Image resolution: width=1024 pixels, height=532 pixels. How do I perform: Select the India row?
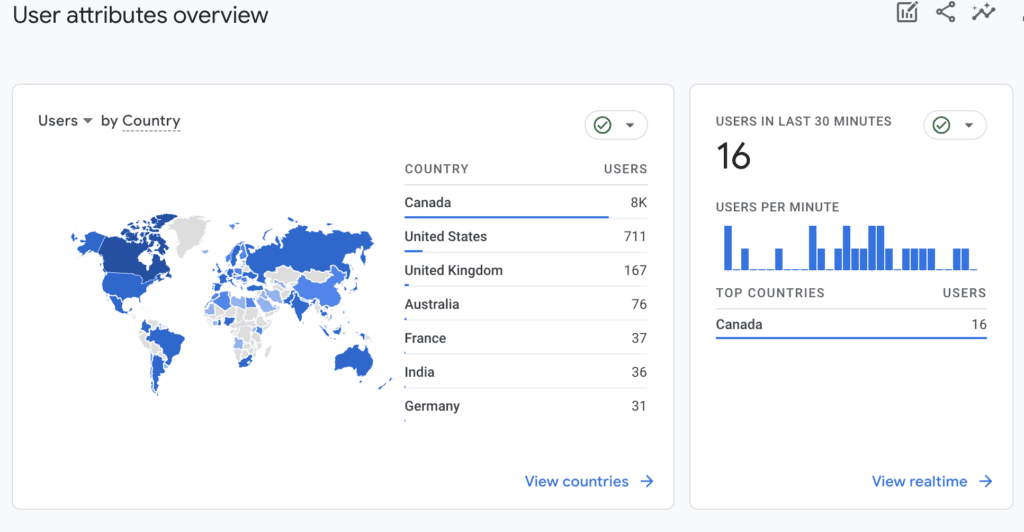pyautogui.click(x=526, y=372)
